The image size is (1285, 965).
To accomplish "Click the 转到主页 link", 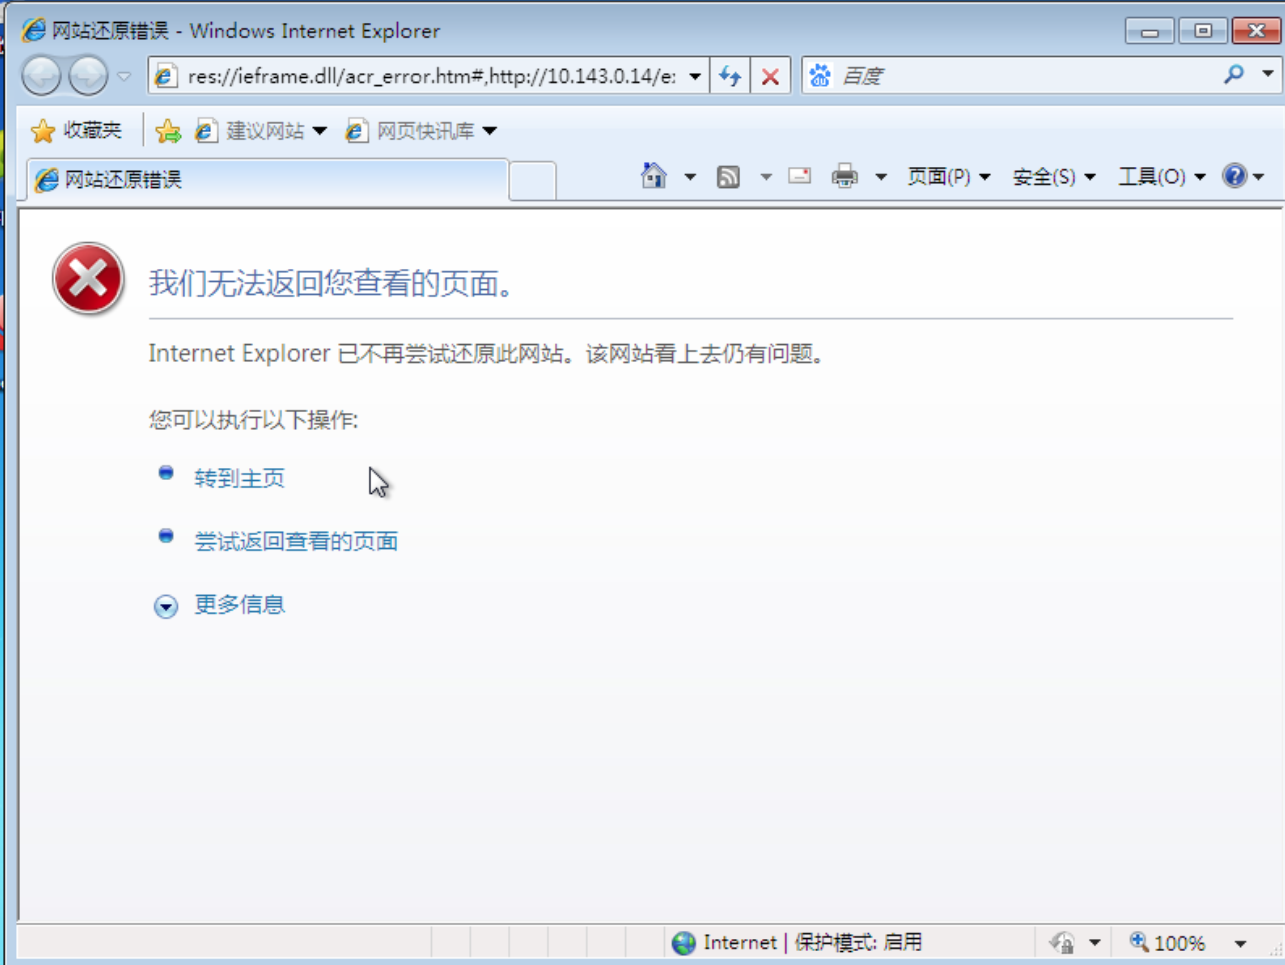I will click(x=239, y=479).
